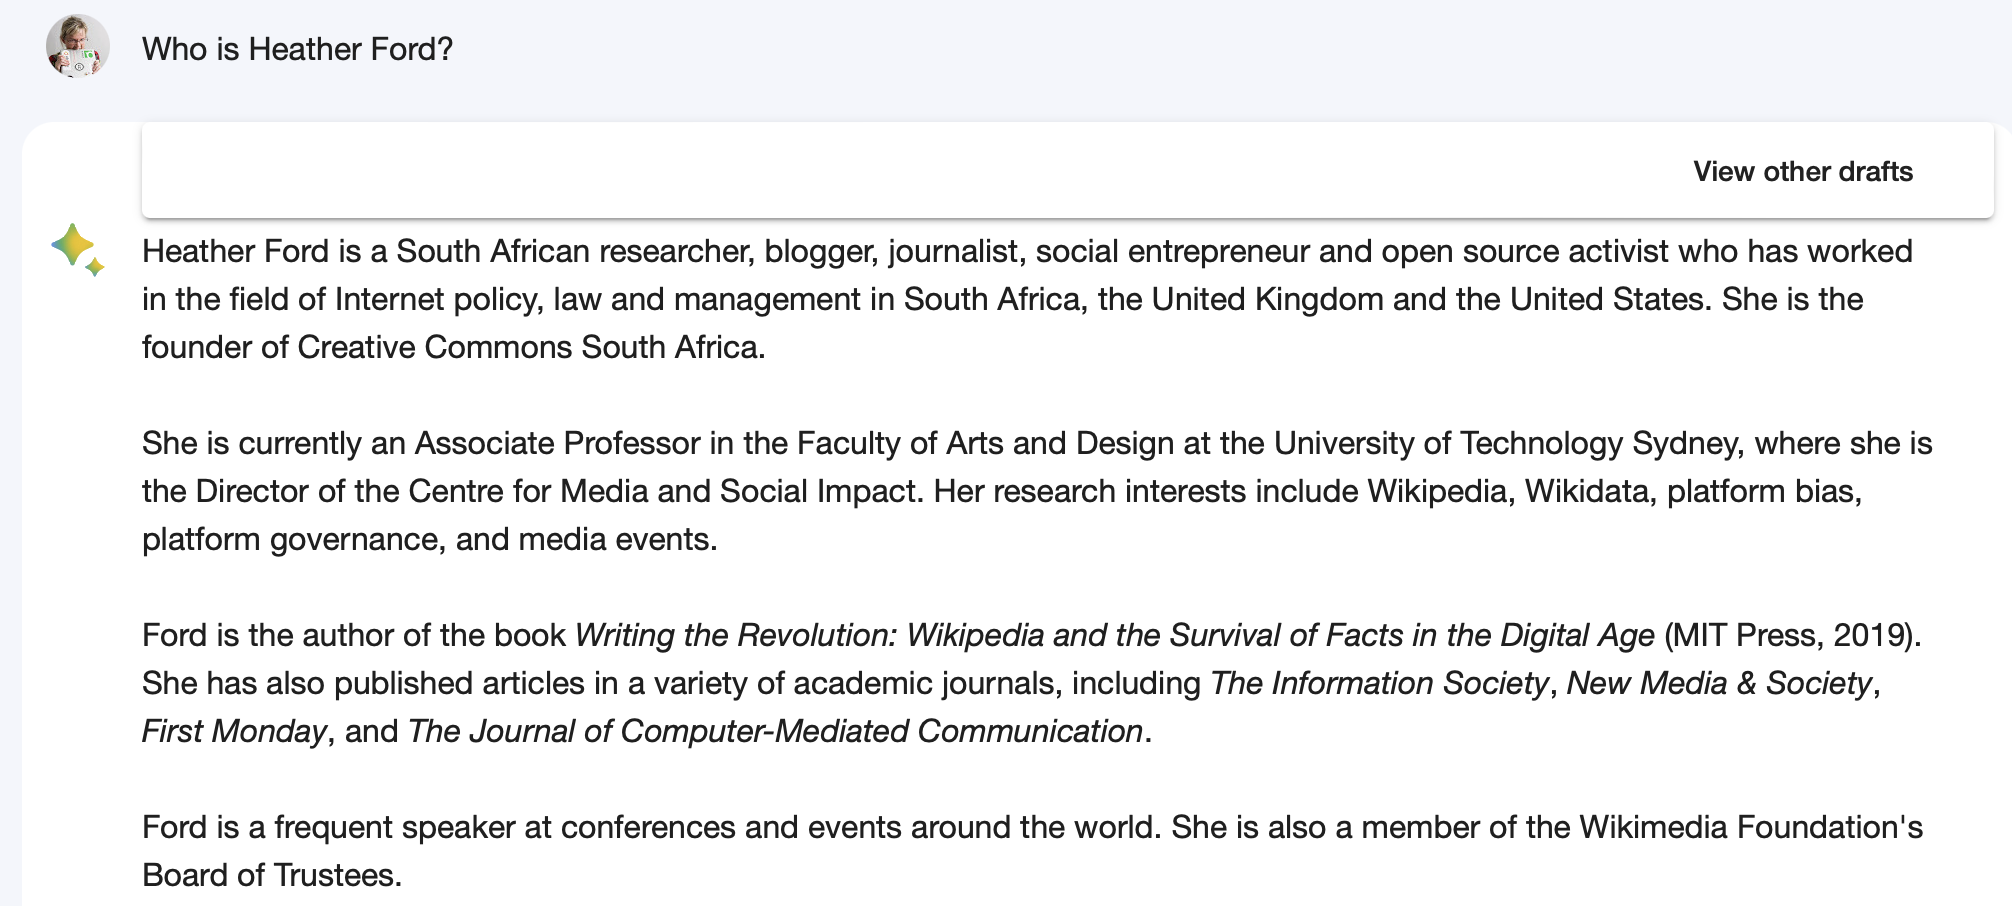Click the text "Wikimedia Foundation's"
The height and width of the screenshot is (906, 2012).
[x=1750, y=827]
